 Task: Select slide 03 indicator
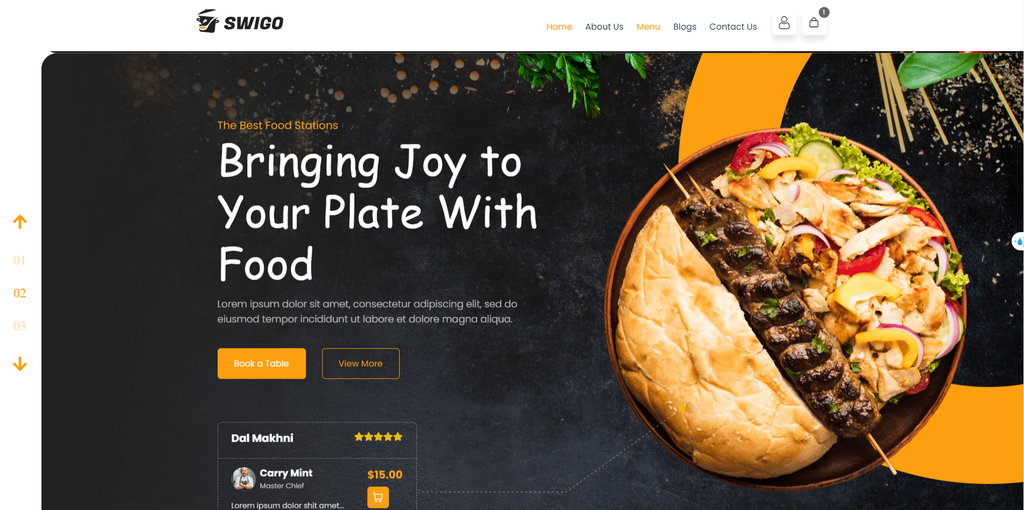tap(20, 326)
